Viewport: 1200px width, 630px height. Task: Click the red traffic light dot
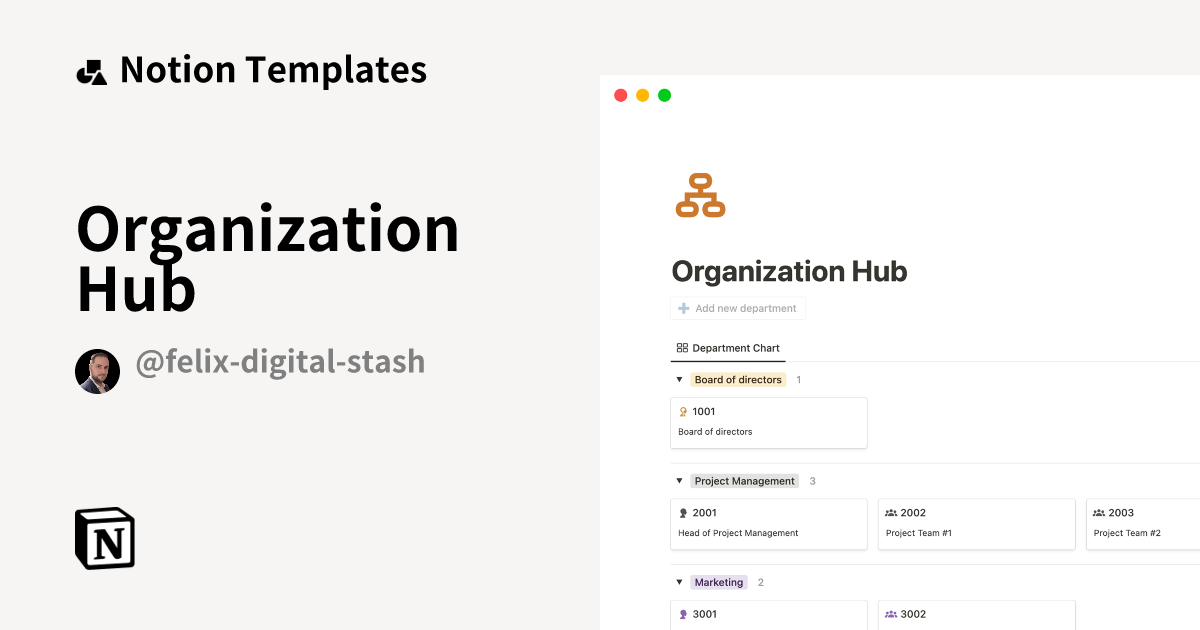620,94
